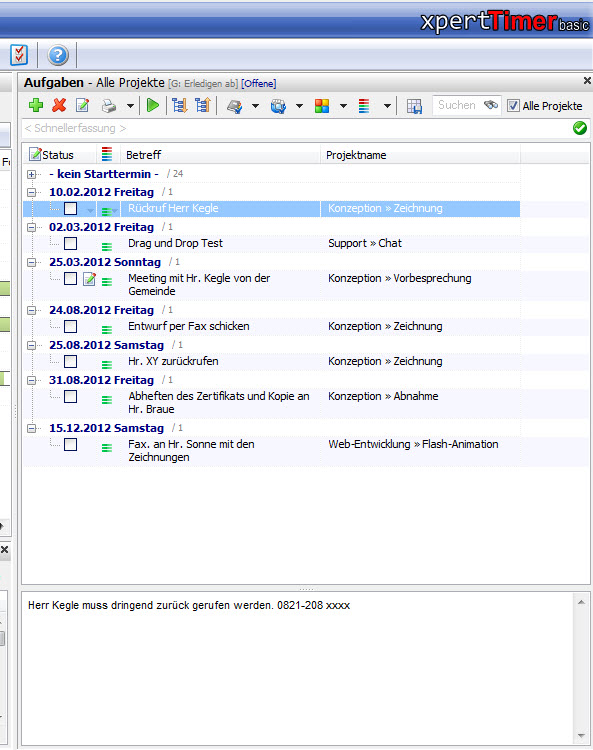Collapse the 25.03.2012 Sonntag group
The height and width of the screenshot is (750, 593).
pos(32,263)
